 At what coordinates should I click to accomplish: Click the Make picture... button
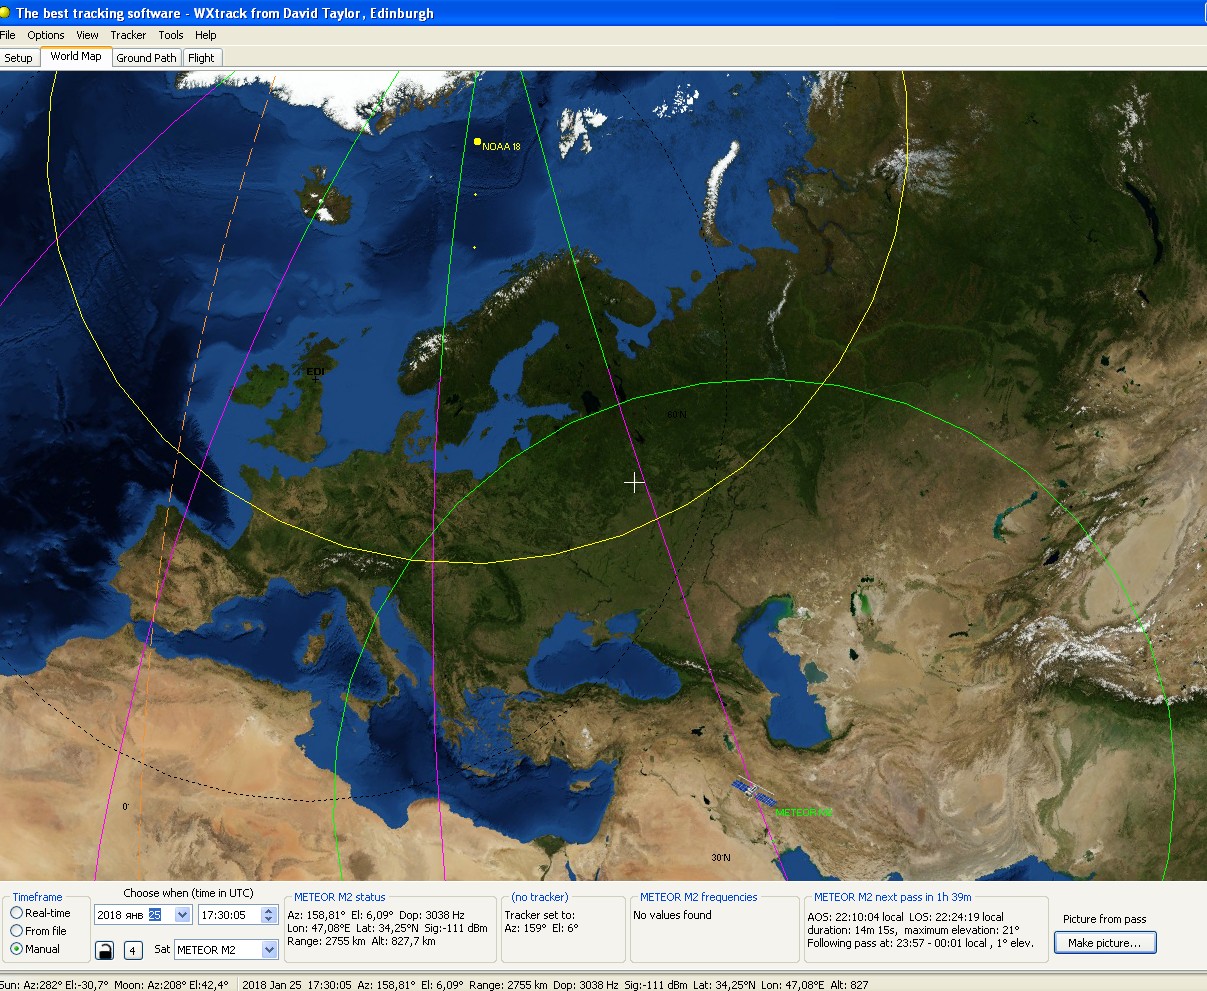pyautogui.click(x=1105, y=943)
